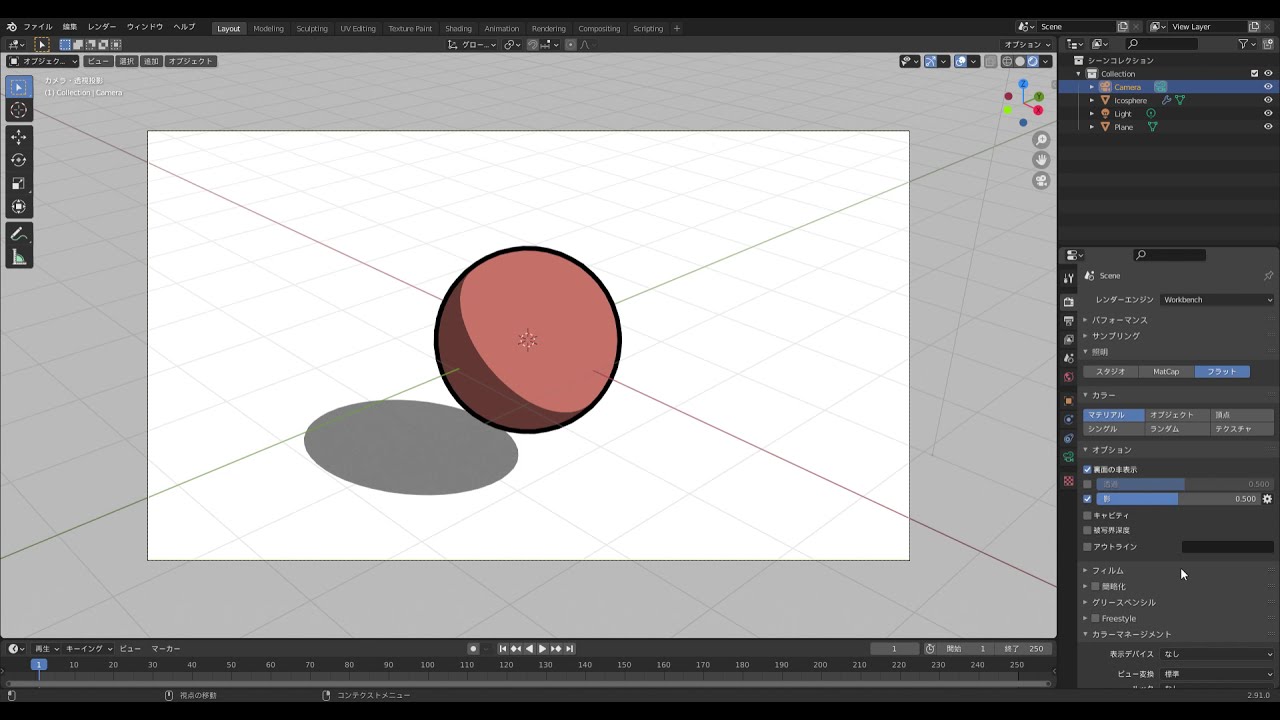Expand the サンプリング panel

(1115, 336)
